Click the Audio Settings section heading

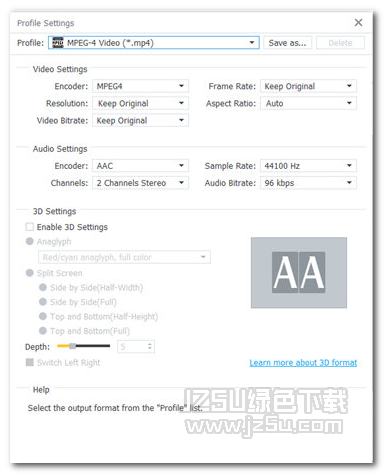tap(60, 149)
